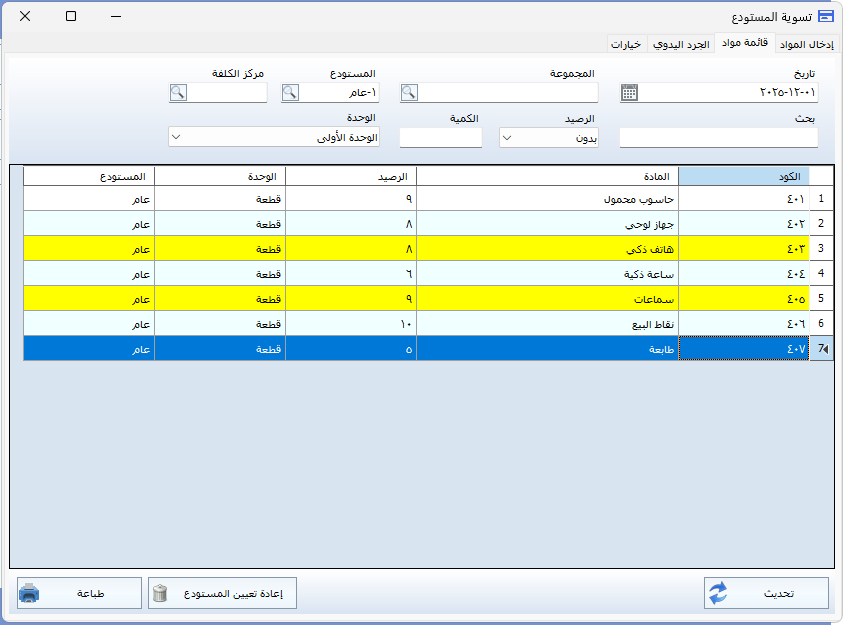This screenshot has width=845, height=625.
Task: Click the refresh arrows icon on تحديث
Action: [717, 593]
